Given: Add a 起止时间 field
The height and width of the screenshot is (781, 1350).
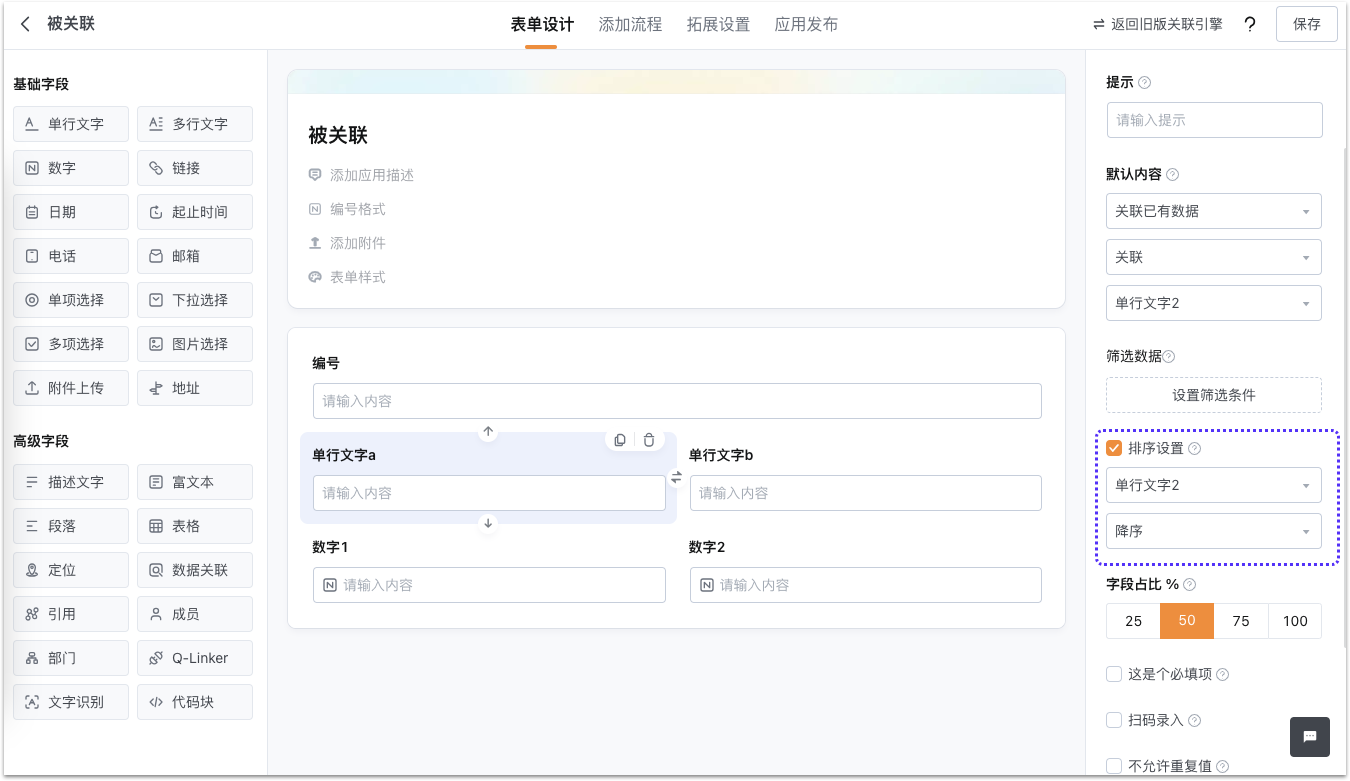Looking at the screenshot, I should pyautogui.click(x=195, y=212).
